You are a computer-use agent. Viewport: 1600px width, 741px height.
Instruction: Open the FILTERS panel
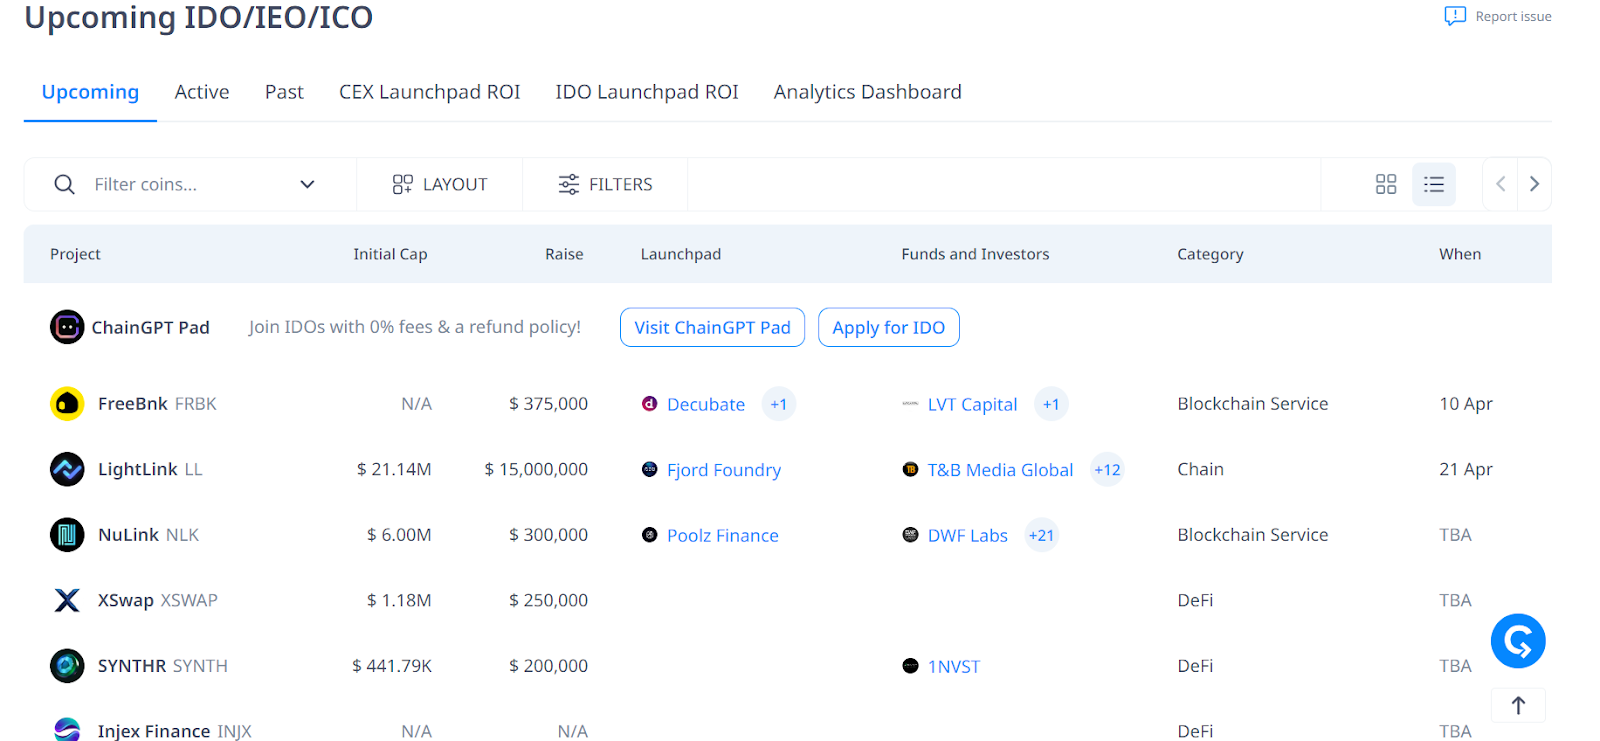click(x=605, y=184)
